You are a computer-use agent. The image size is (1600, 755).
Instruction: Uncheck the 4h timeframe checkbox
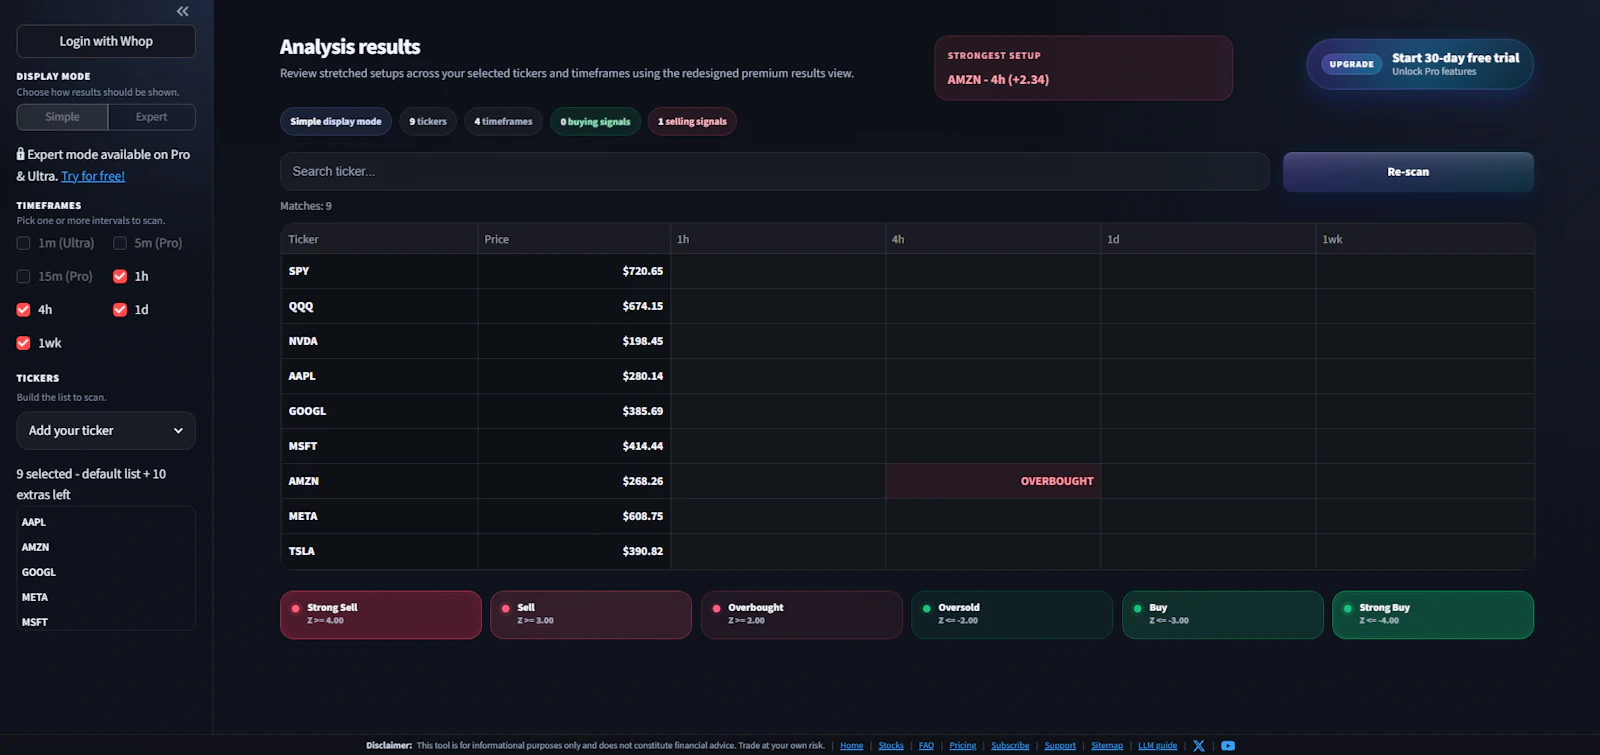click(x=23, y=310)
